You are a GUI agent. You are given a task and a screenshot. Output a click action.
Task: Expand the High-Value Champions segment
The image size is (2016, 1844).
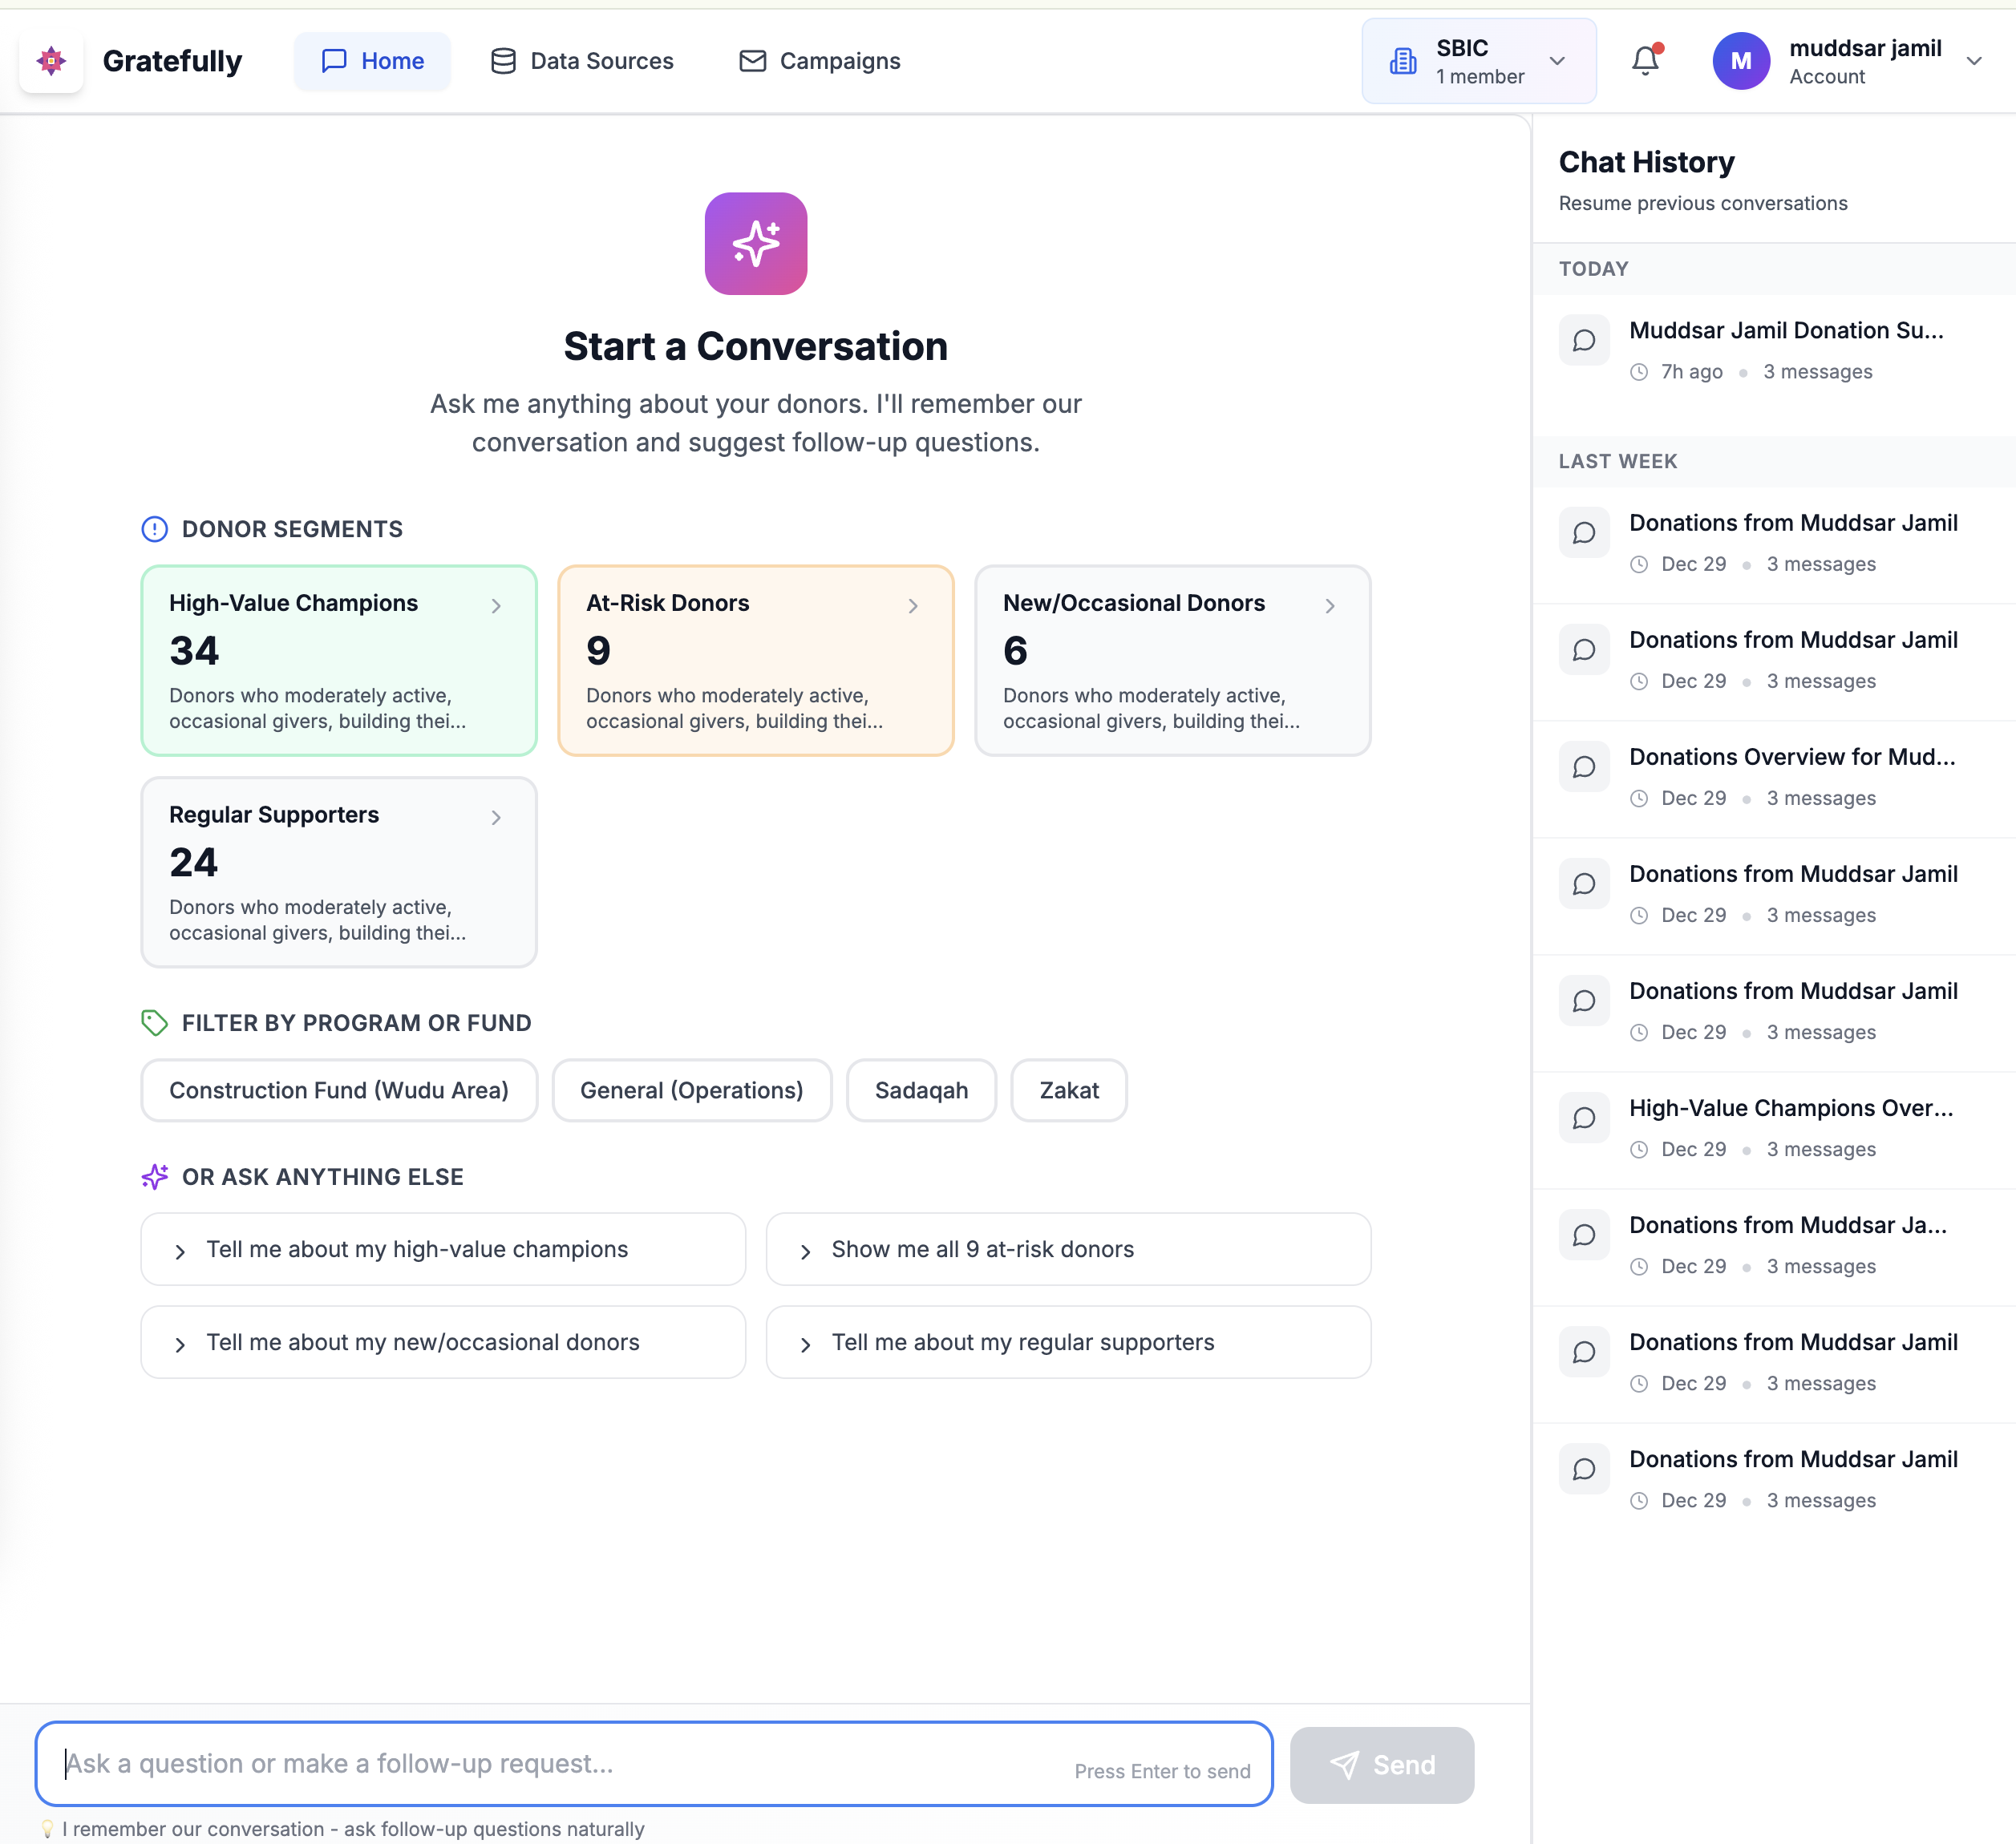496,605
